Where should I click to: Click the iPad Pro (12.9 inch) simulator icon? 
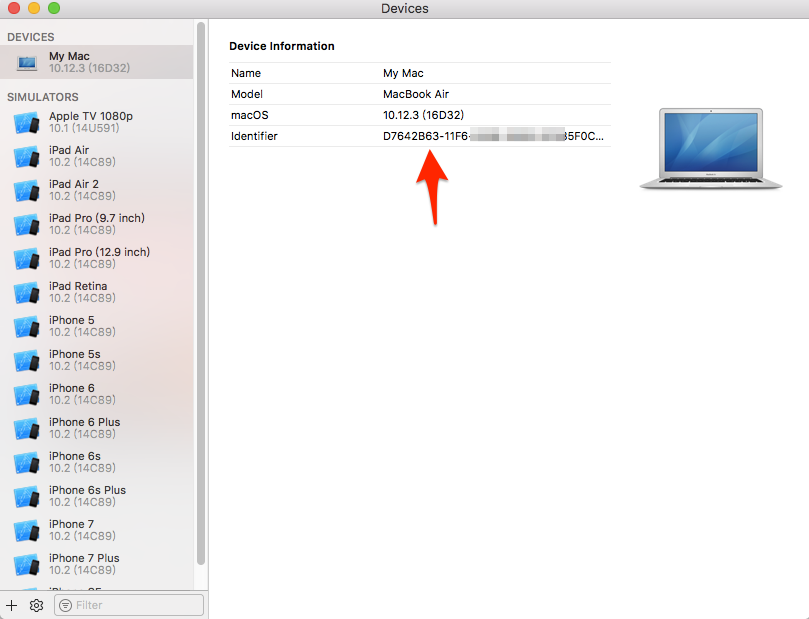point(26,259)
